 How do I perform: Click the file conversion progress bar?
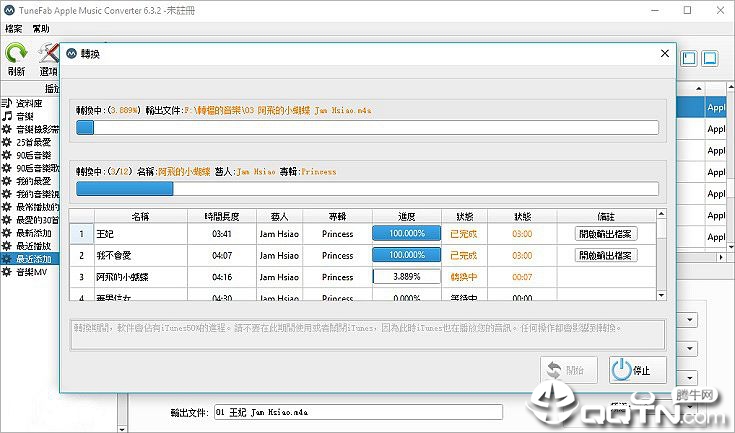click(x=367, y=127)
